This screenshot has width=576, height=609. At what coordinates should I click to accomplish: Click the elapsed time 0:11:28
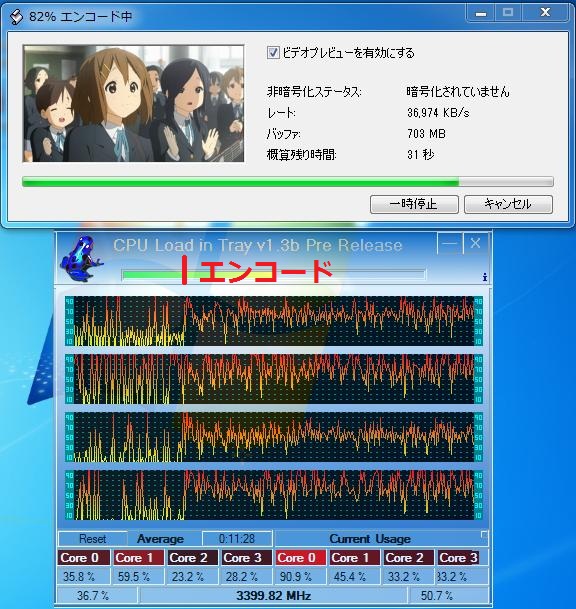click(237, 539)
